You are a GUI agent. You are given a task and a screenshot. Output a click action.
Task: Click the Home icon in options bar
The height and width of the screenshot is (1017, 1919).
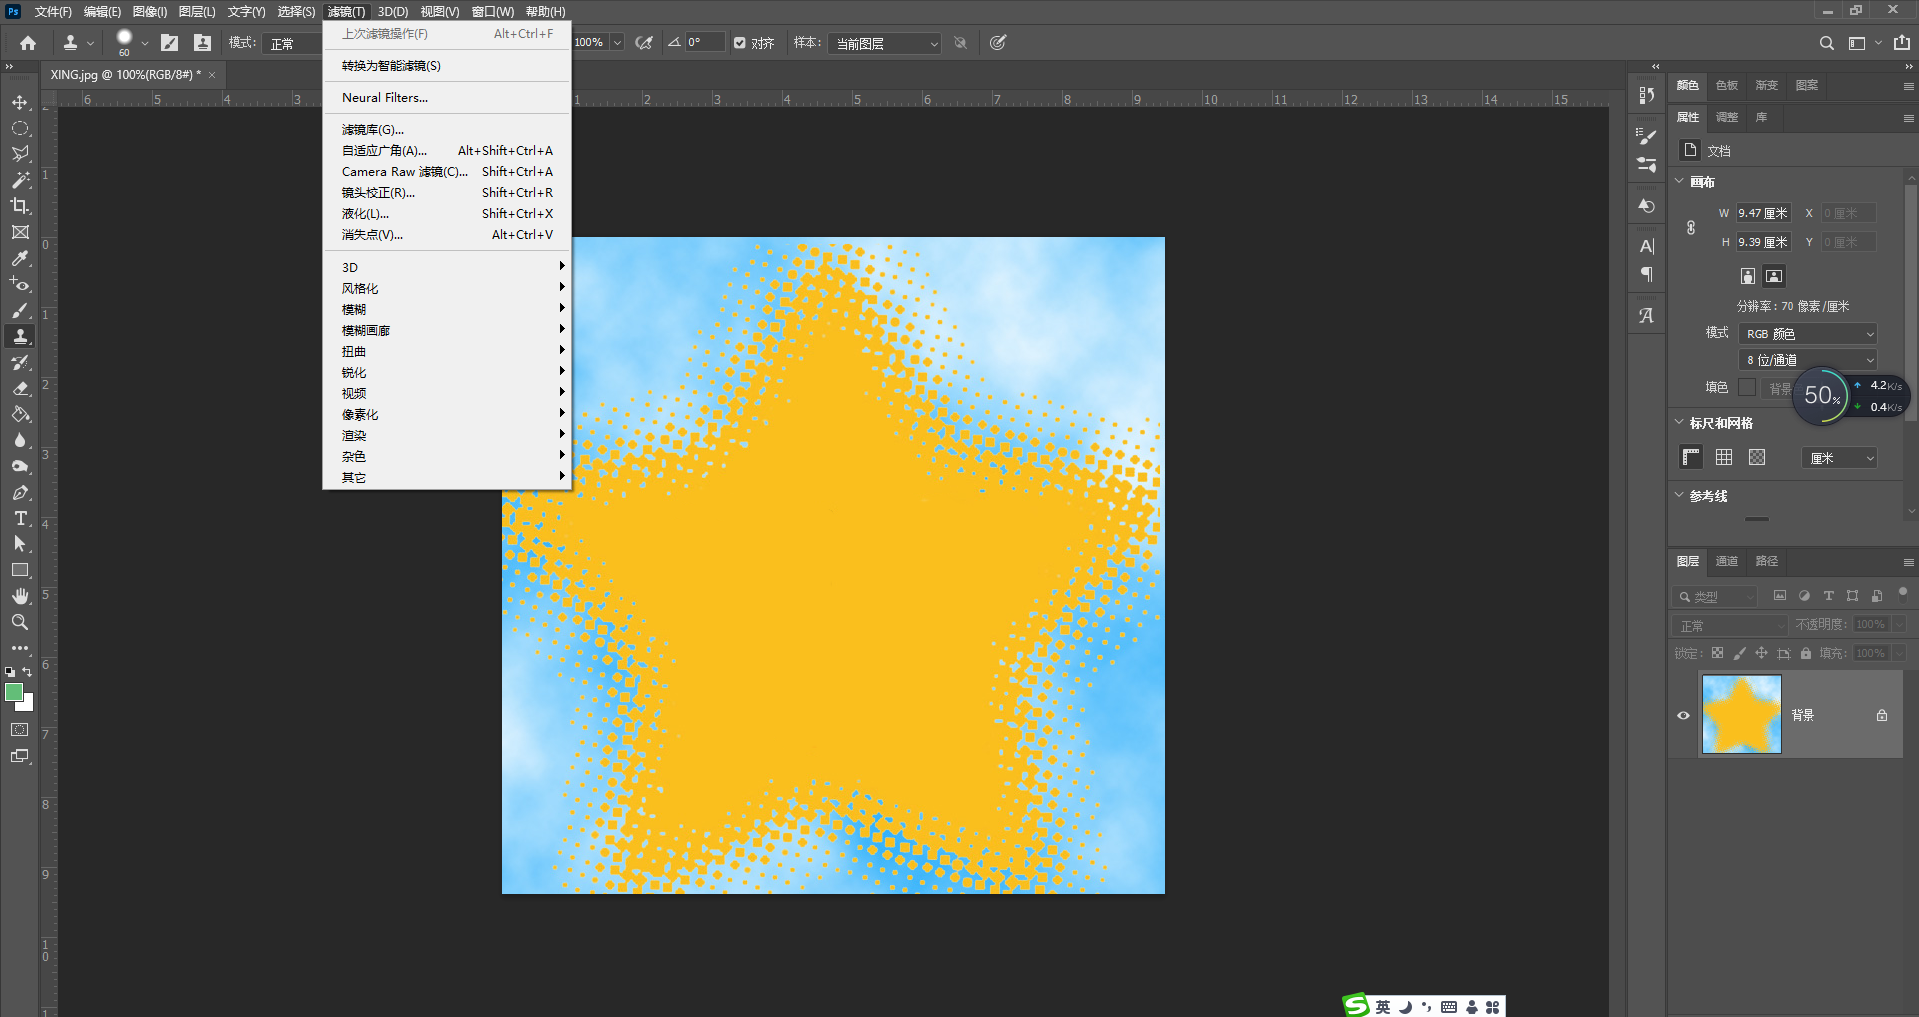[28, 43]
